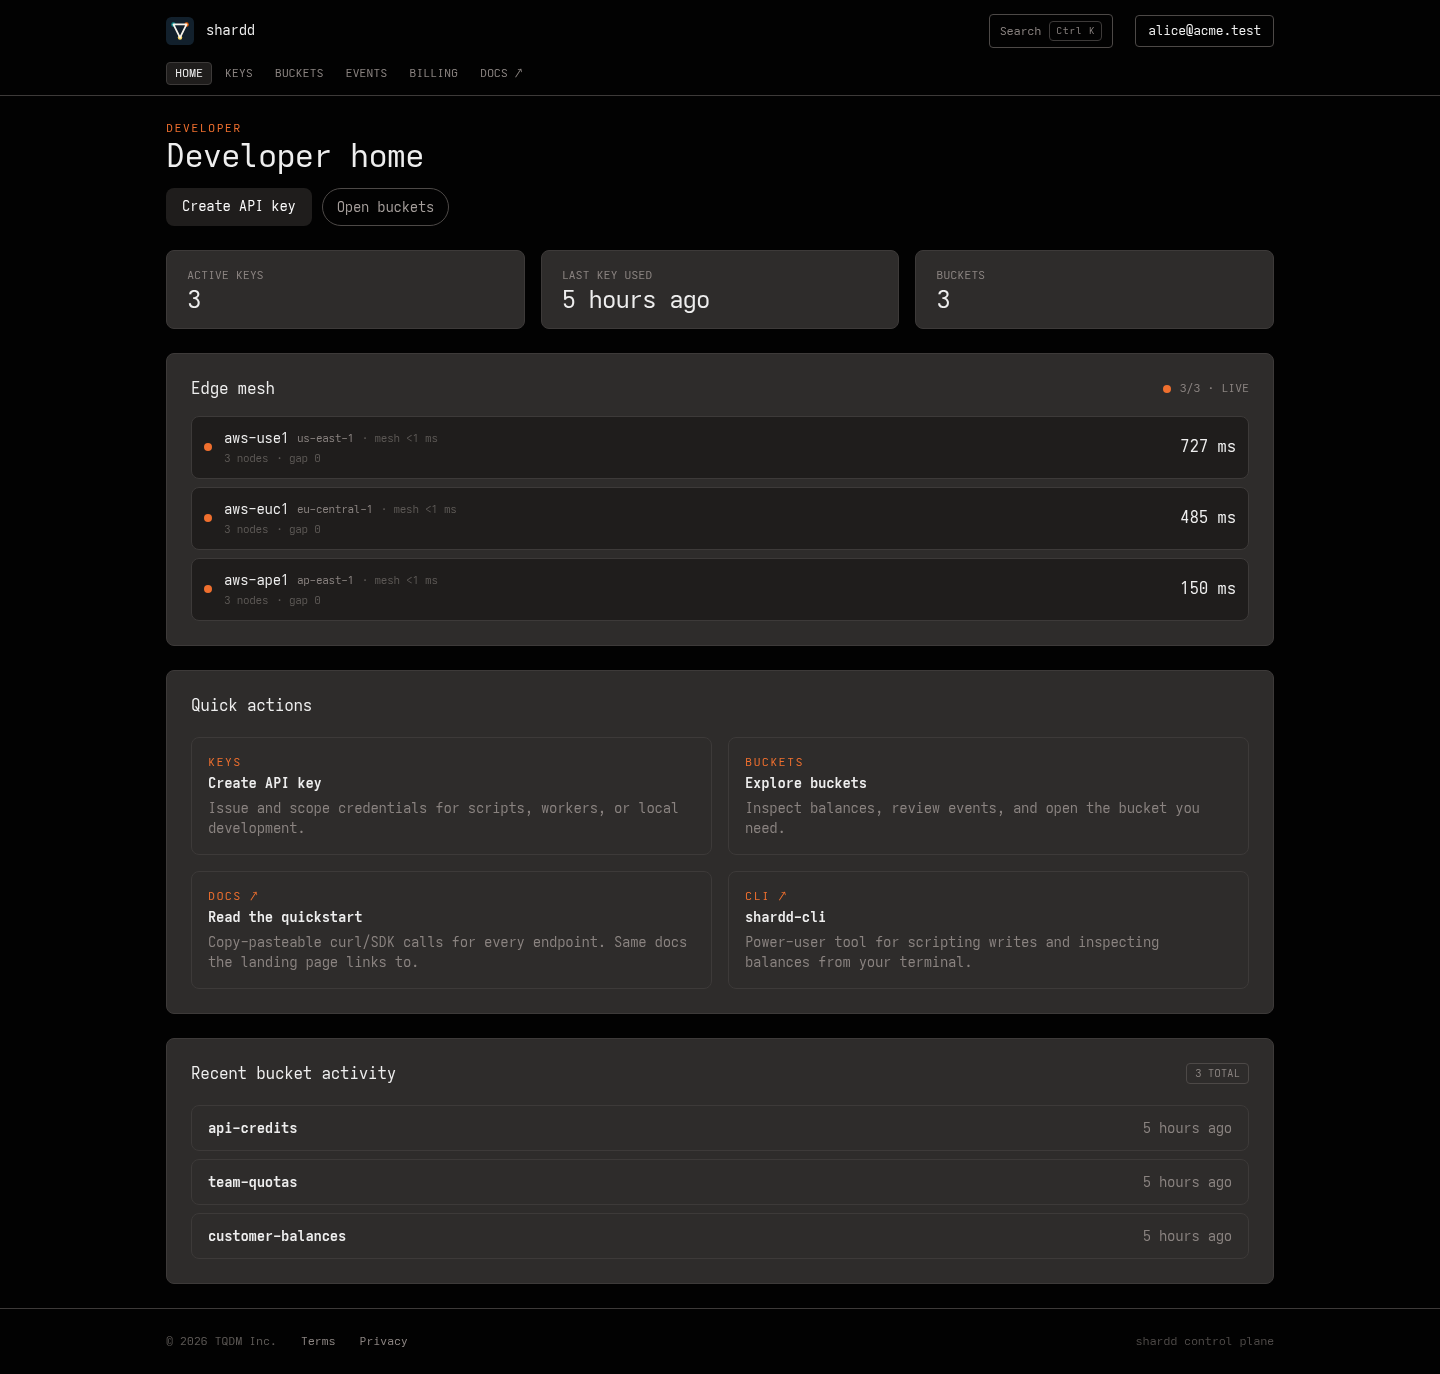Open the aws-ape1 edge mesh row

(x=720, y=589)
